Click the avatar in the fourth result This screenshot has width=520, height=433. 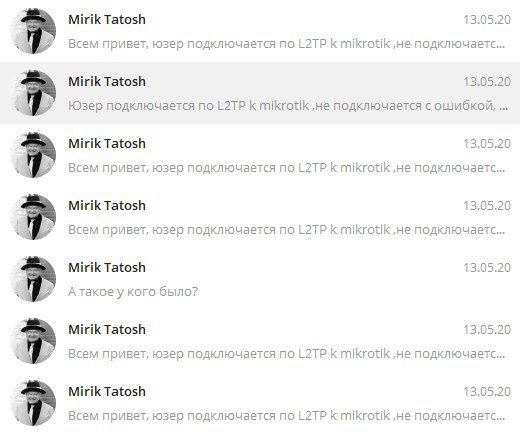pyautogui.click(x=33, y=217)
